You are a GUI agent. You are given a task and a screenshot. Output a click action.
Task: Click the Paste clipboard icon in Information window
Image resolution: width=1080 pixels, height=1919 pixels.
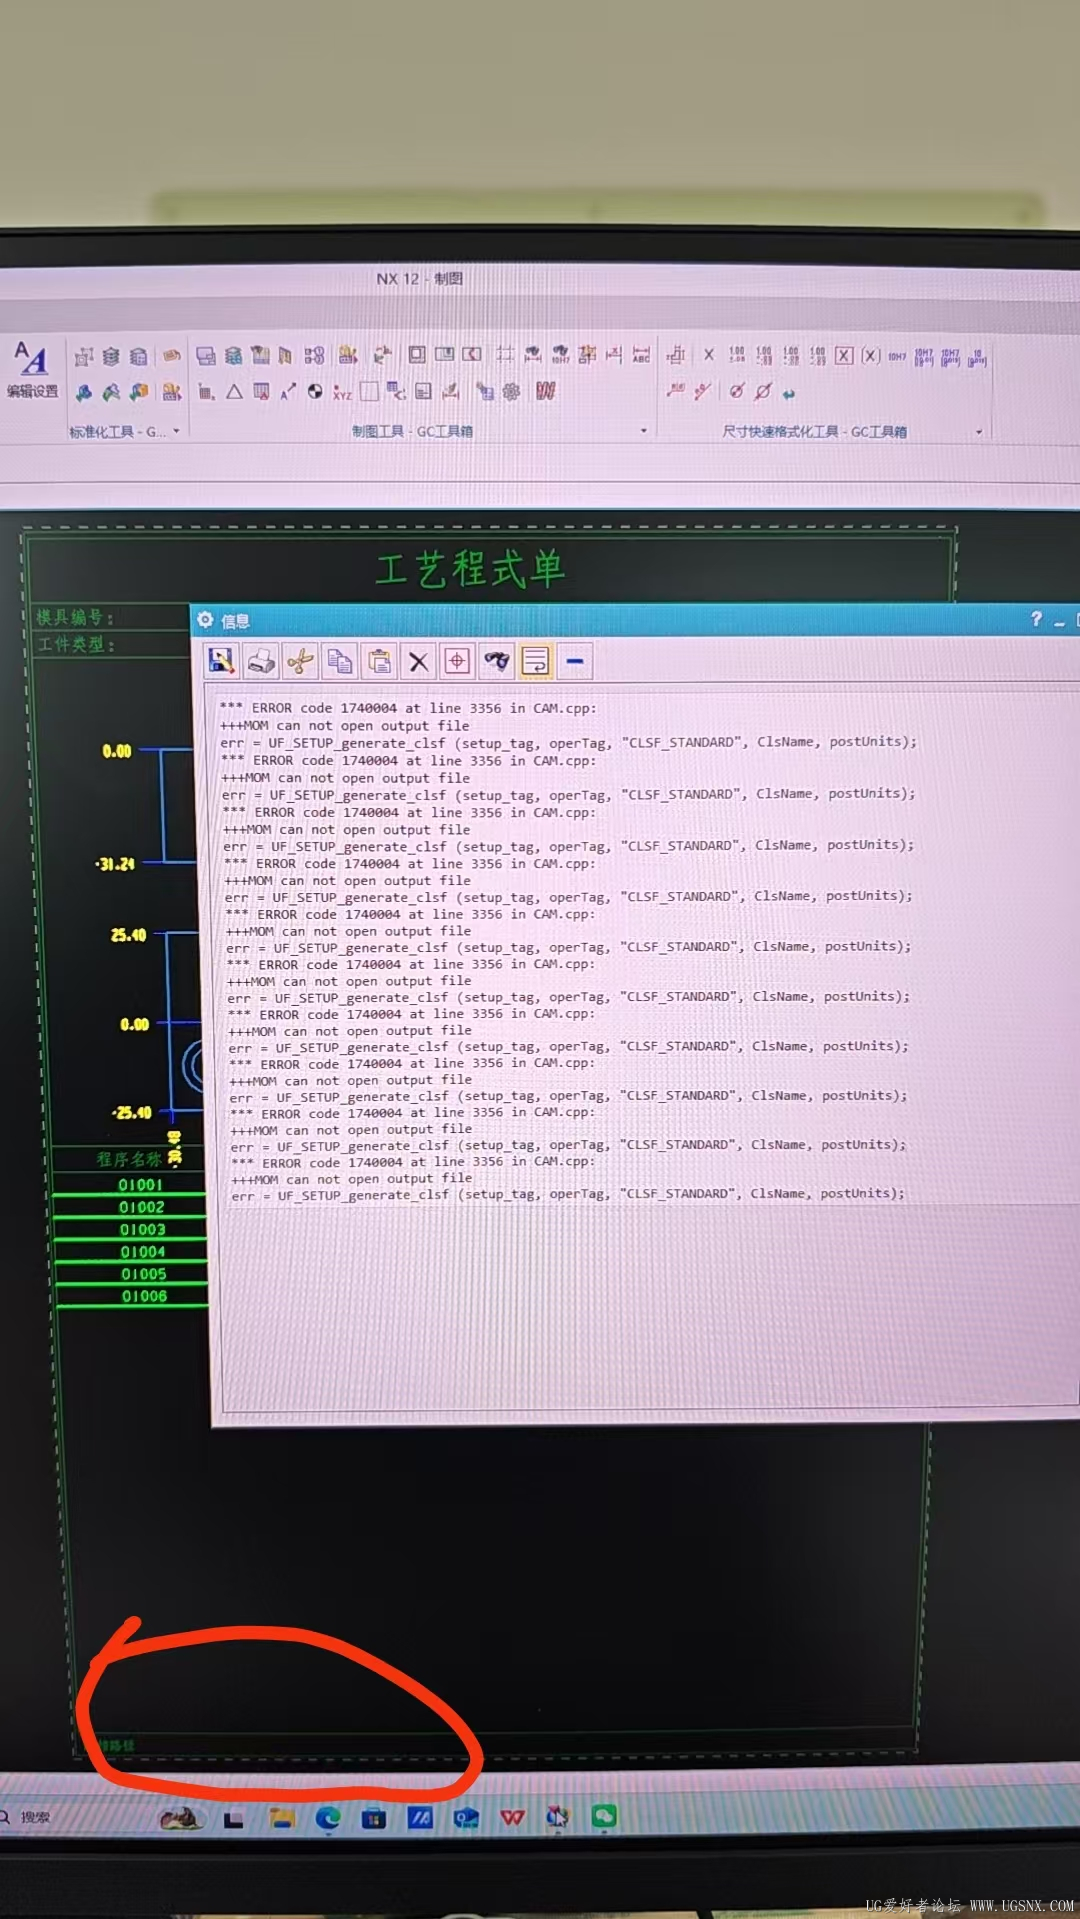[379, 661]
